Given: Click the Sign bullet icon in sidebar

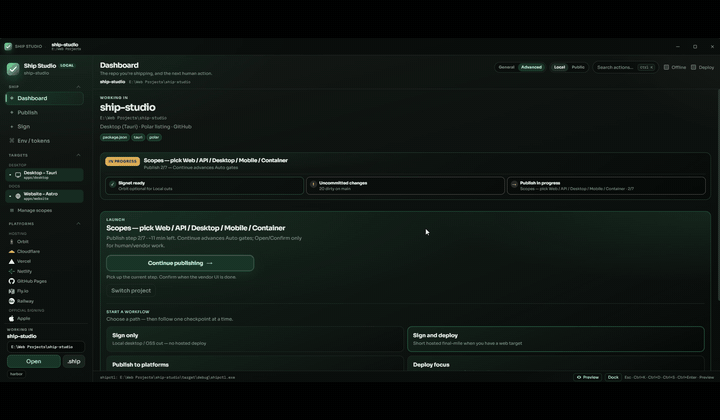Looking at the screenshot, I should click(11, 126).
